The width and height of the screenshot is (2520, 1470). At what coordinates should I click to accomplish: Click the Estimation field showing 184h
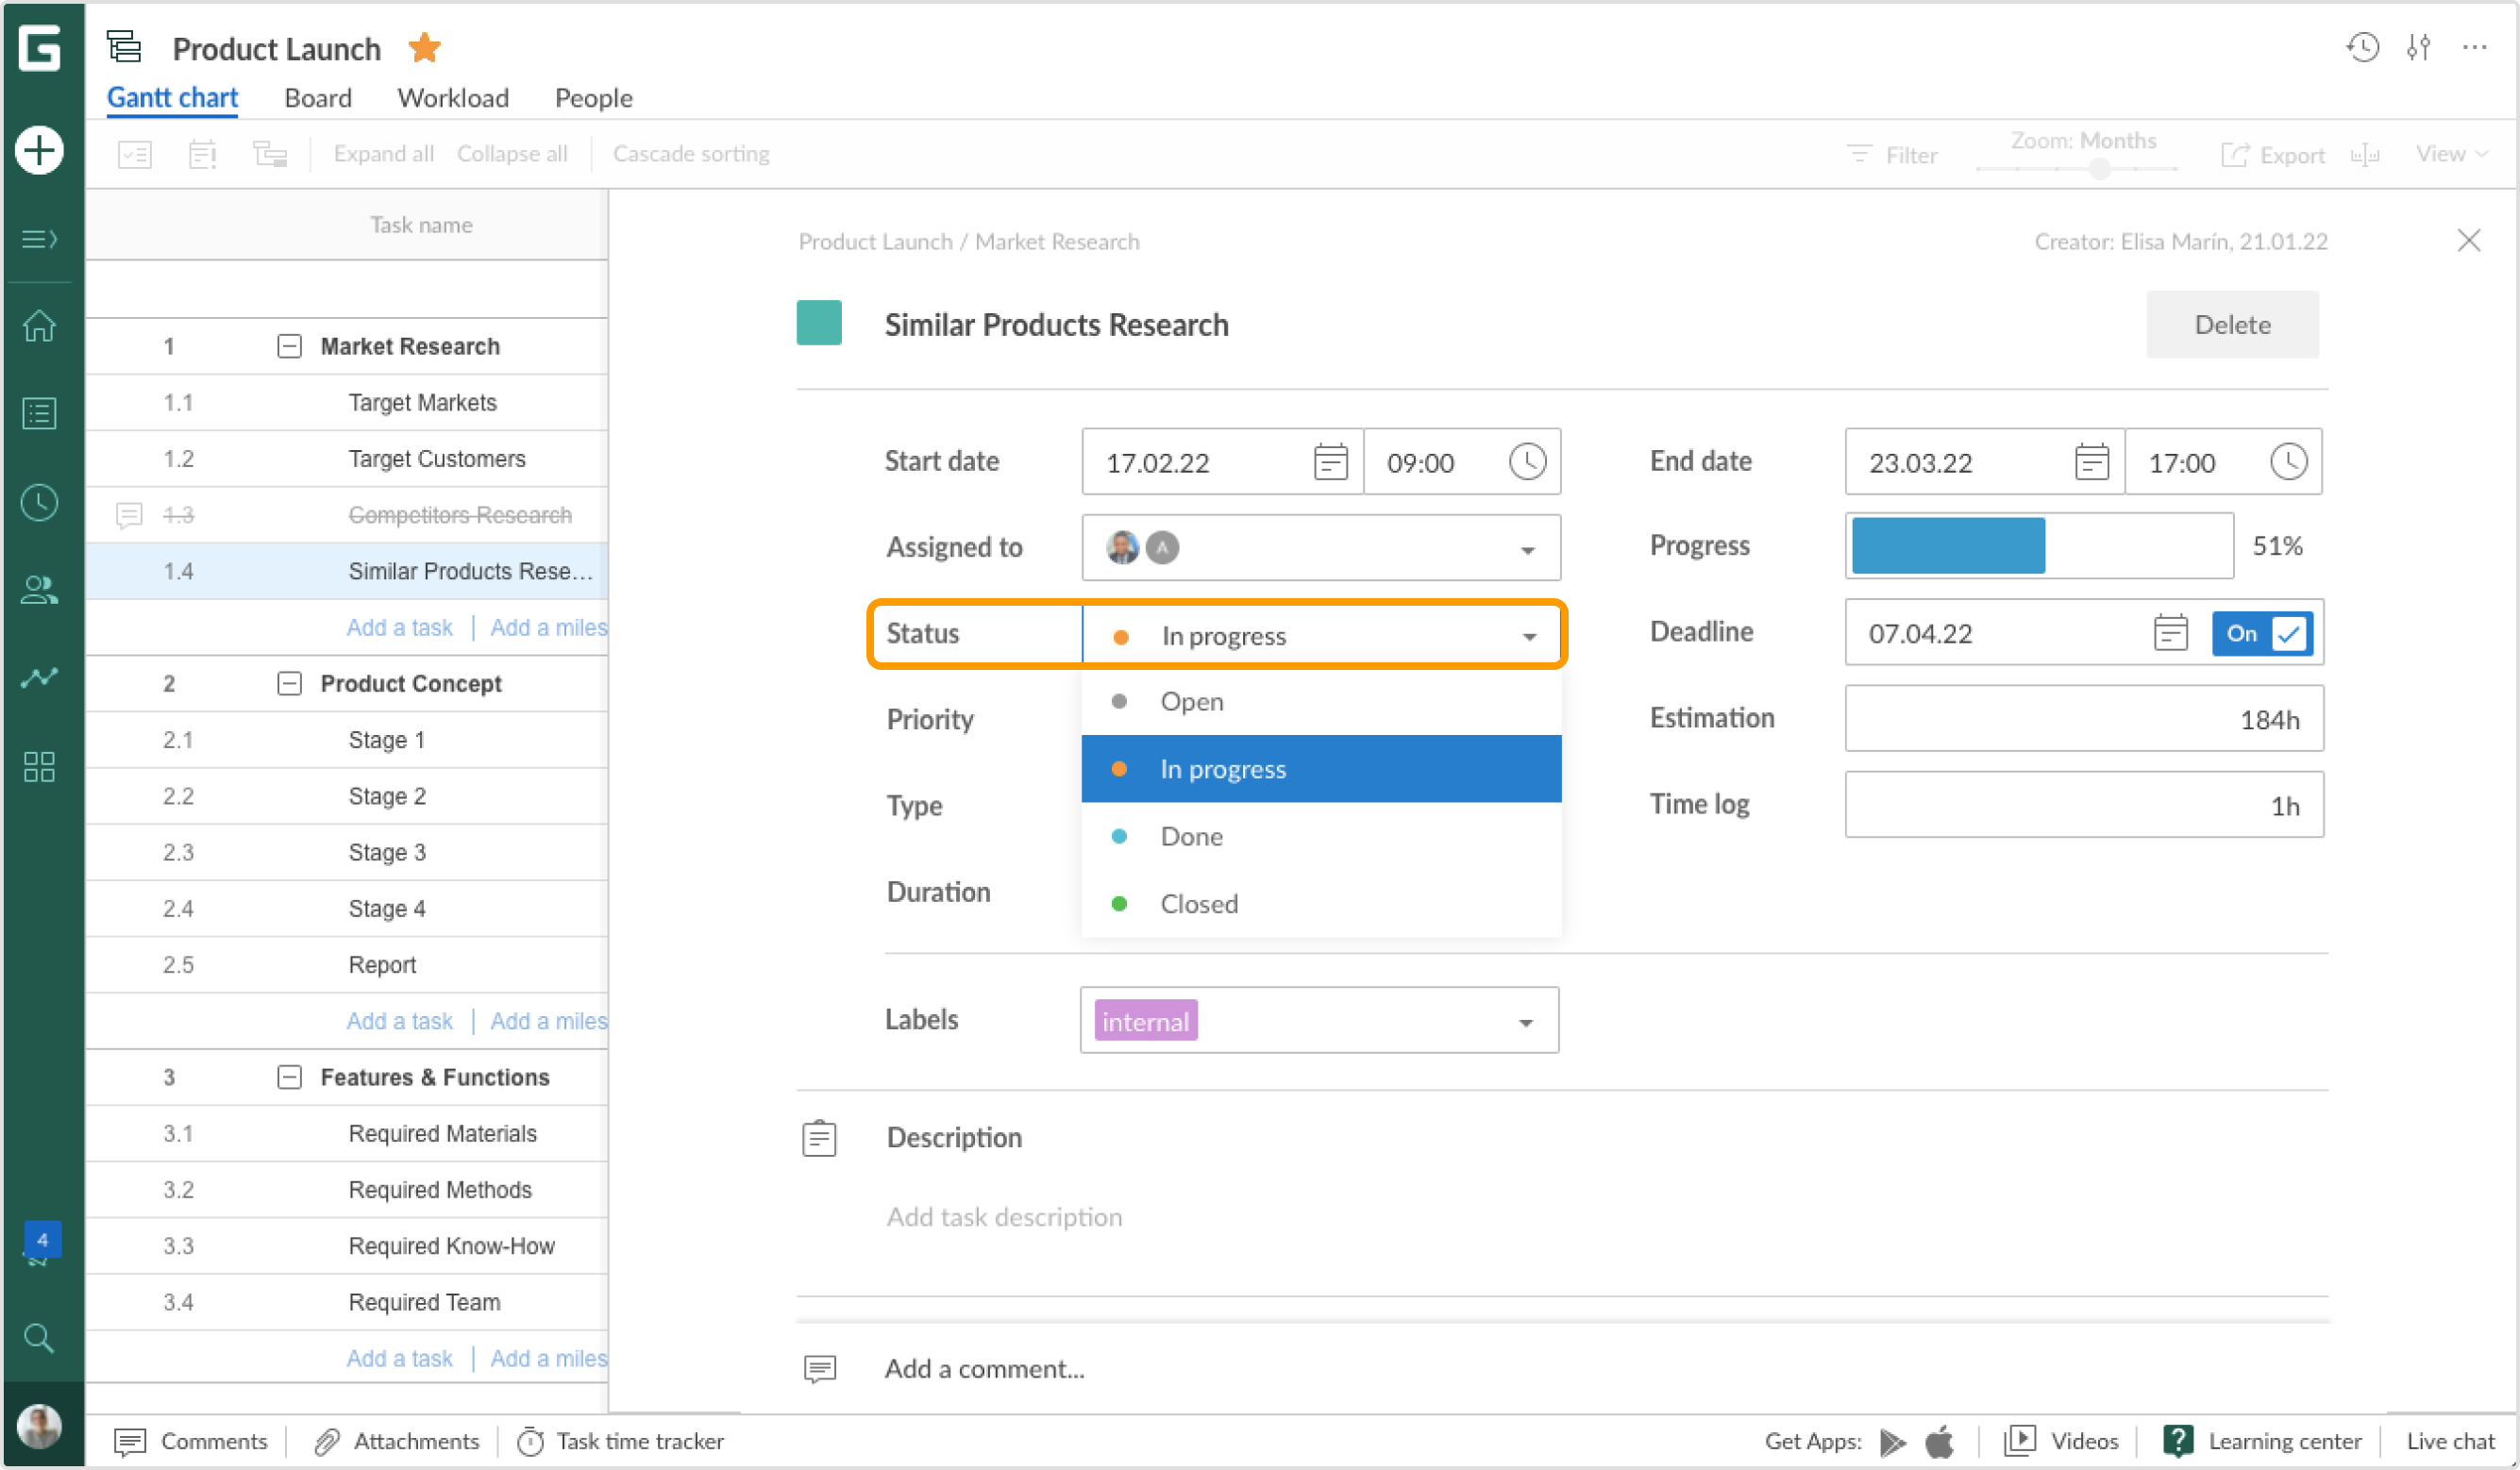2082,718
